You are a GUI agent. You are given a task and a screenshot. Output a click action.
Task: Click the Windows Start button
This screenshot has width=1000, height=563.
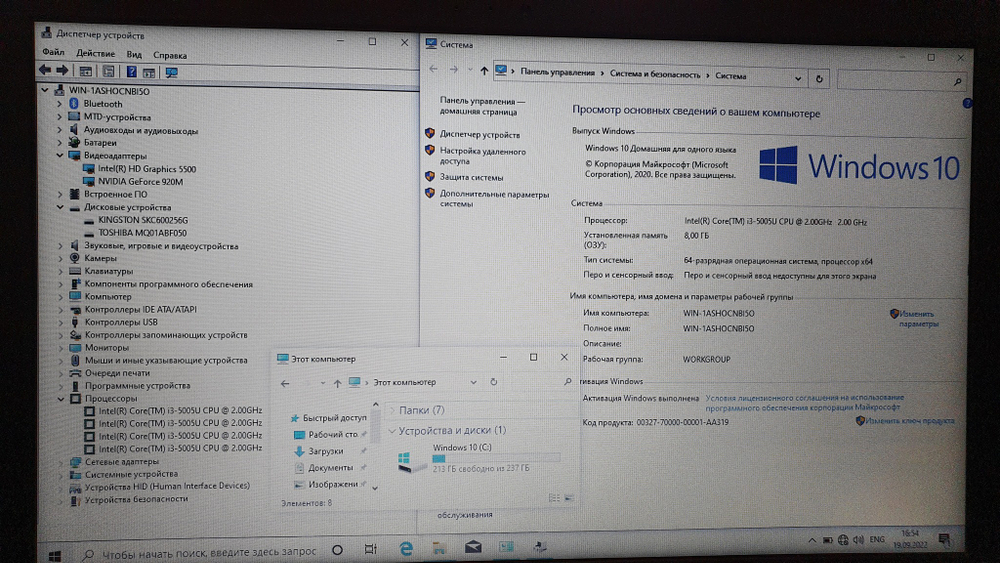click(x=55, y=556)
